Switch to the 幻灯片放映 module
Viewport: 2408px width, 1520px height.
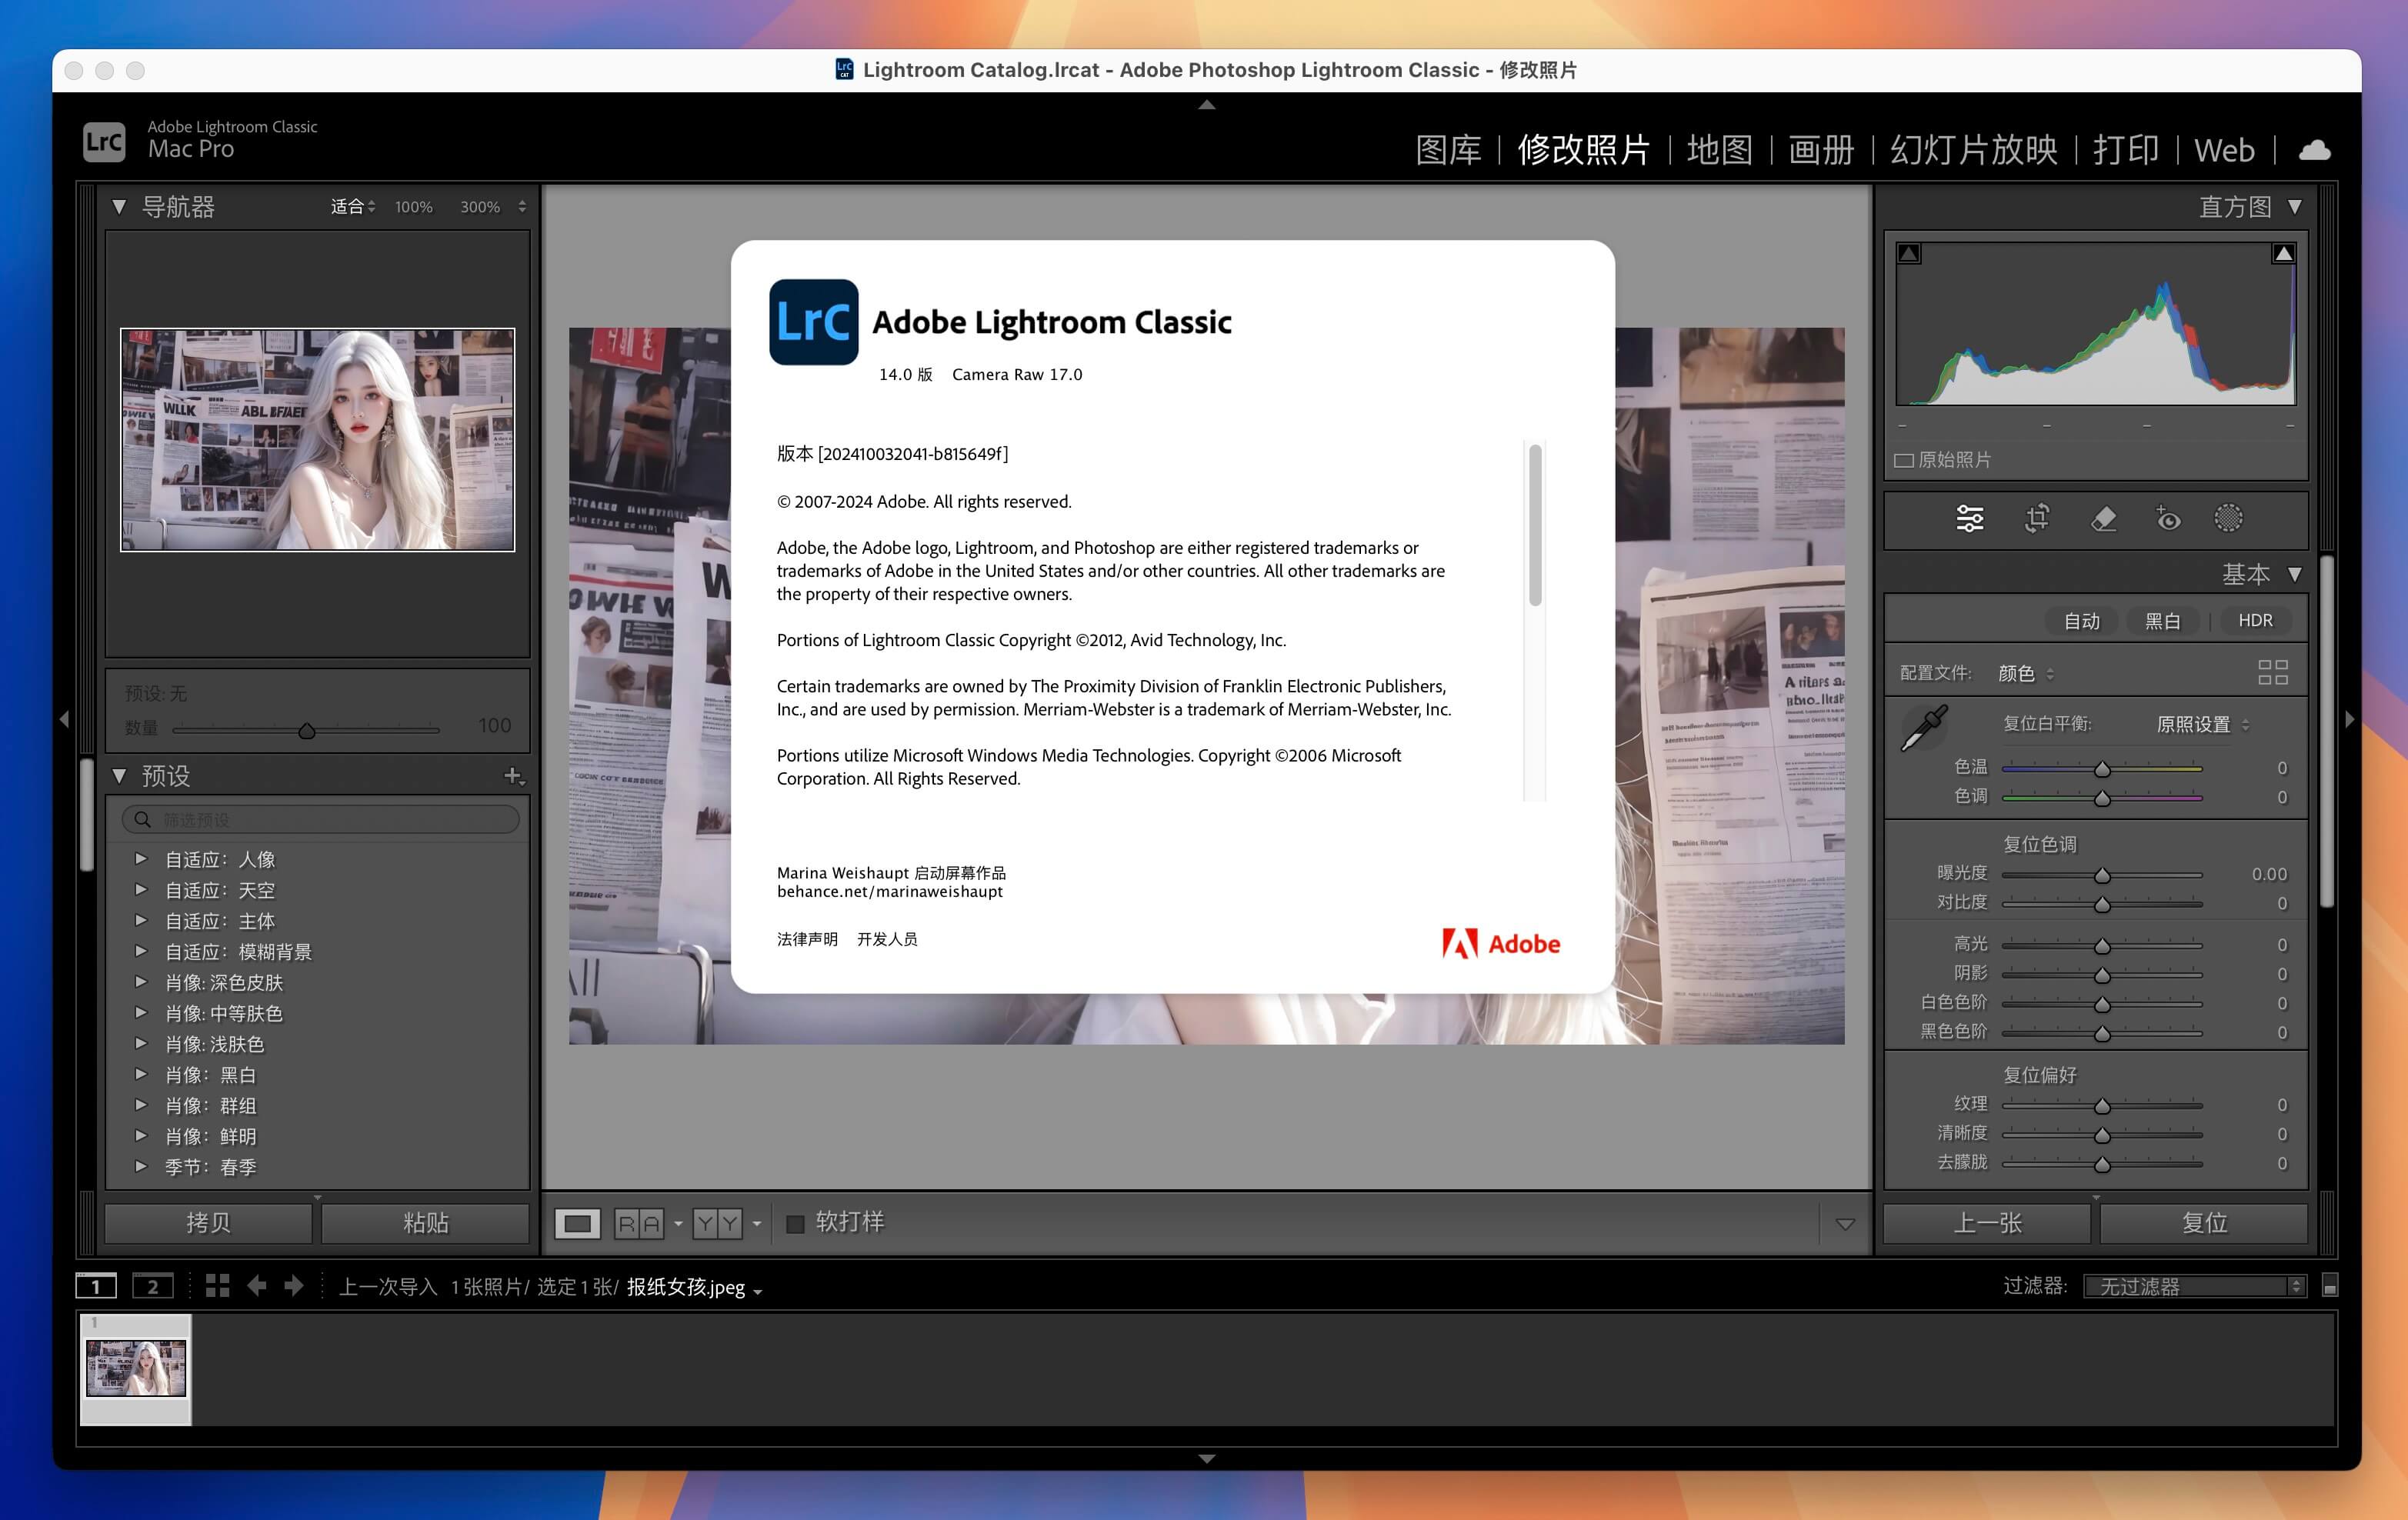1973,150
